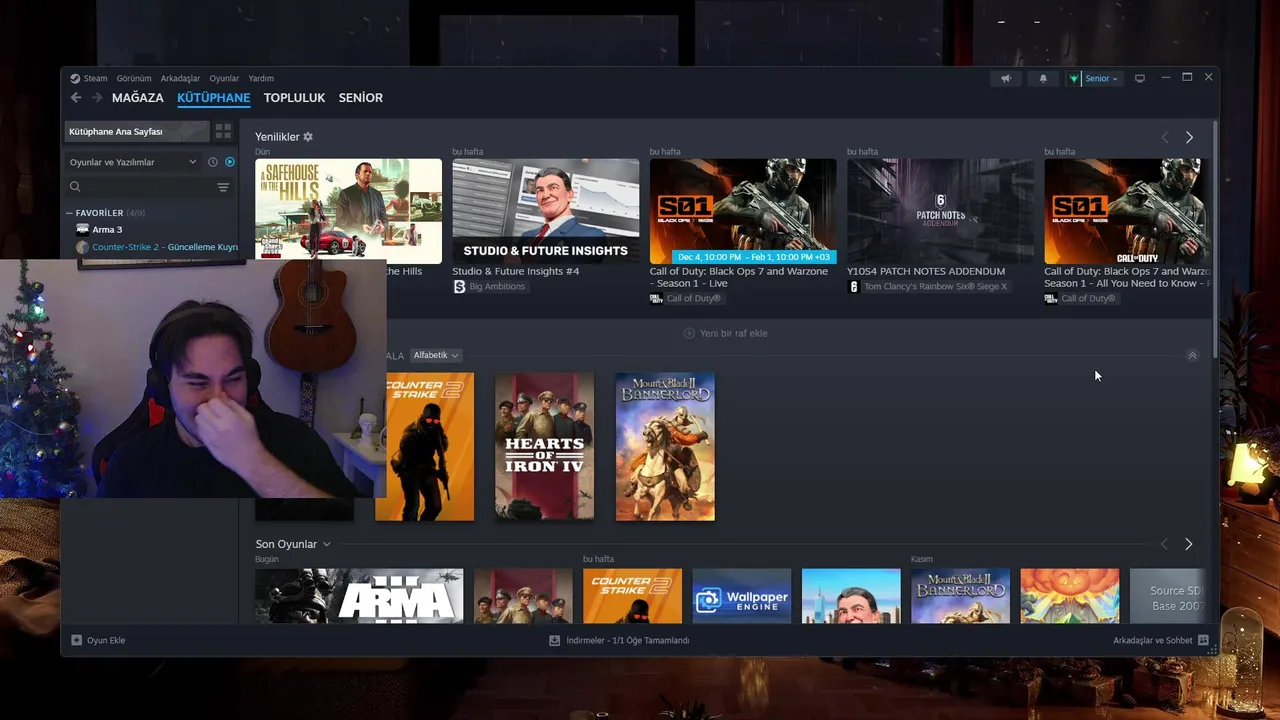Expand the Senior account dropdown

(x=1101, y=78)
